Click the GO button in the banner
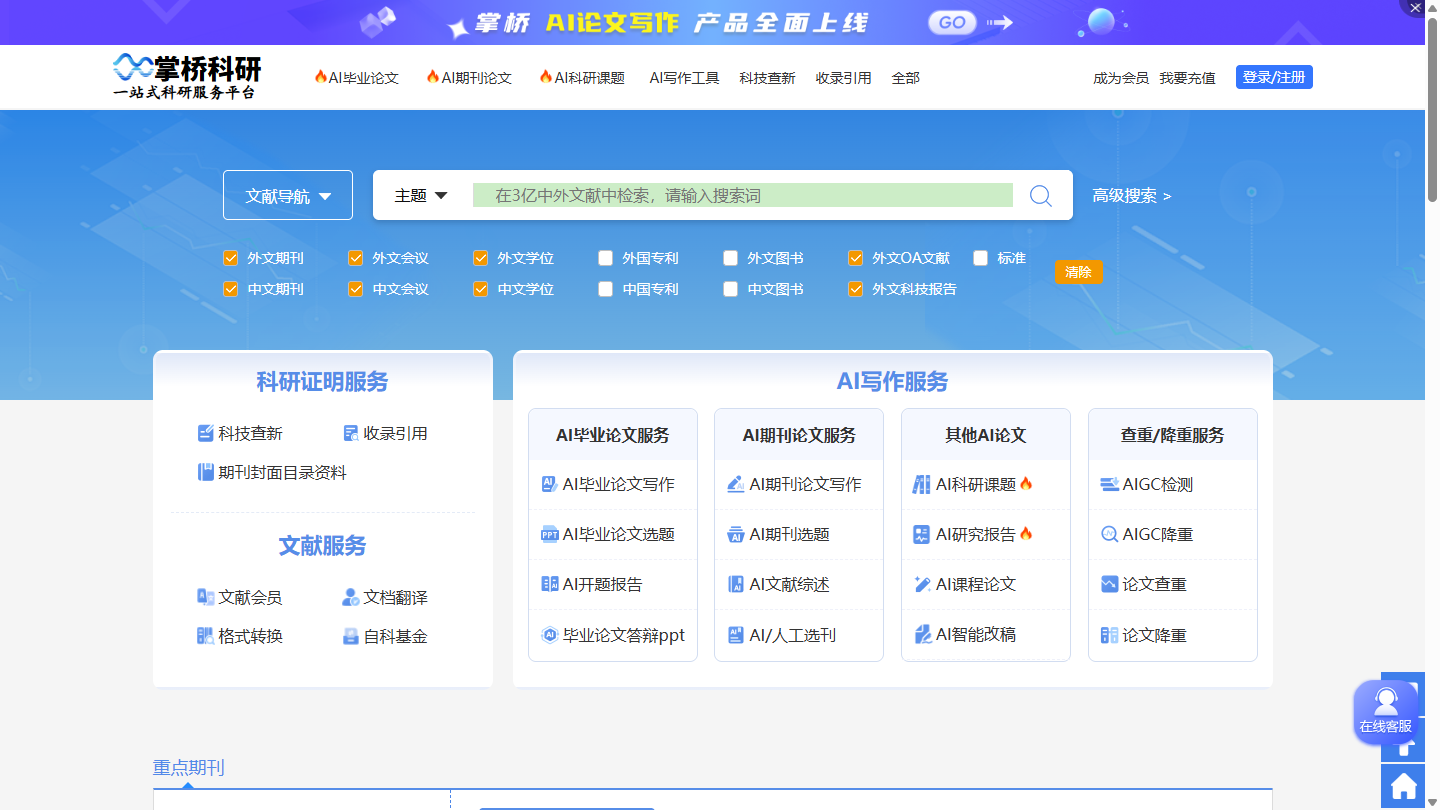The image size is (1440, 810). pyautogui.click(x=952, y=22)
